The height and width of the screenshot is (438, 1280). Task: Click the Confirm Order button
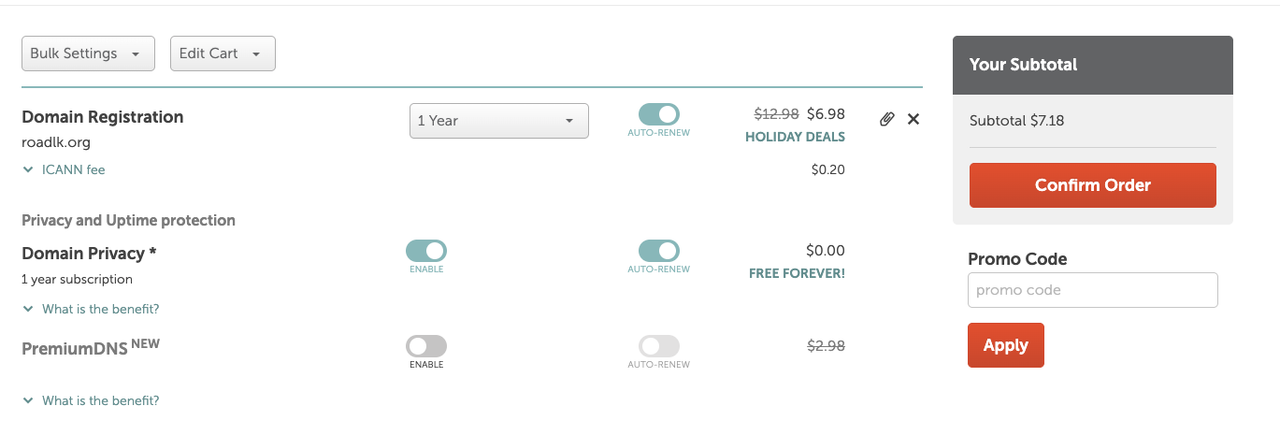(x=1093, y=185)
